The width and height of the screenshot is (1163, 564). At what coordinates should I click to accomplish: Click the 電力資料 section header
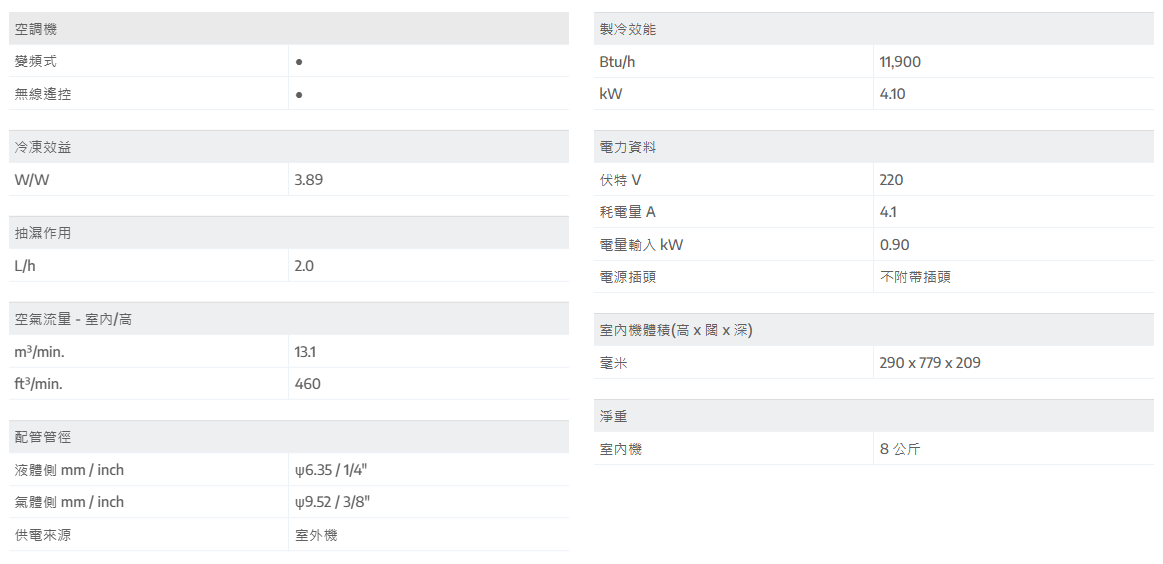tap(628, 147)
